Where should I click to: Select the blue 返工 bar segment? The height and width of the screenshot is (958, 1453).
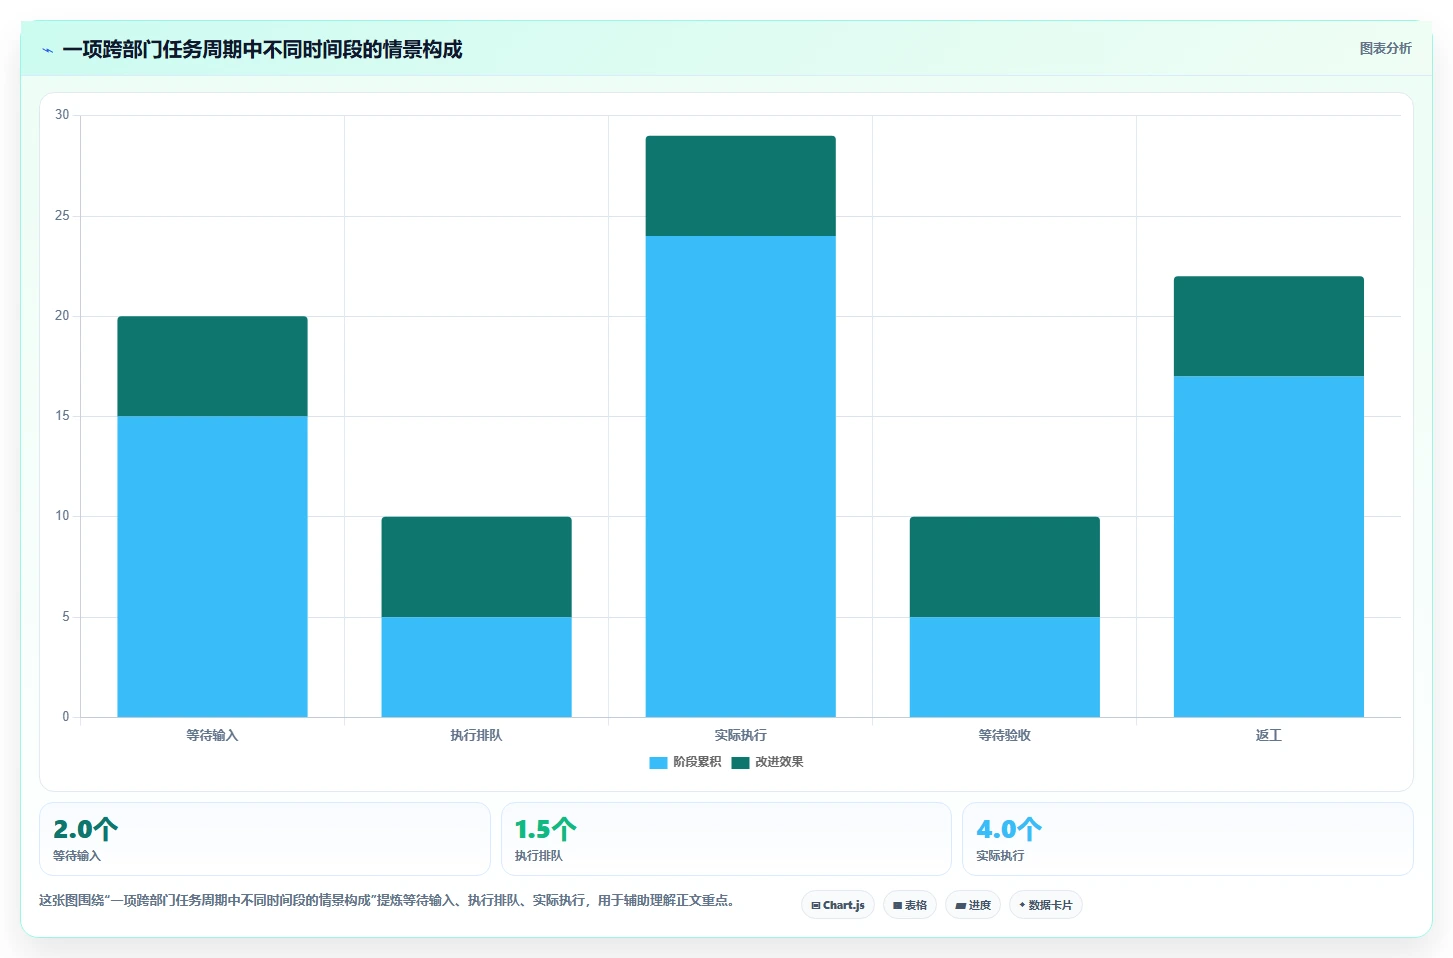click(1268, 546)
